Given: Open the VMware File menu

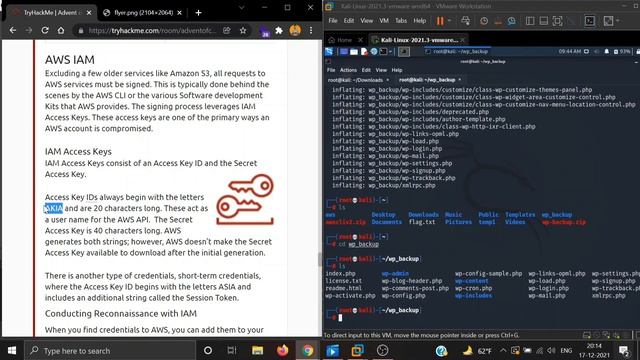Looking at the screenshot, I should 333,20.
